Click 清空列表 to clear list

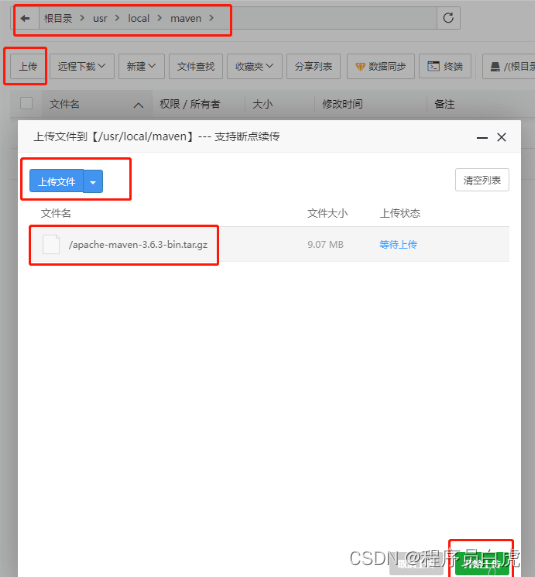[x=482, y=180]
